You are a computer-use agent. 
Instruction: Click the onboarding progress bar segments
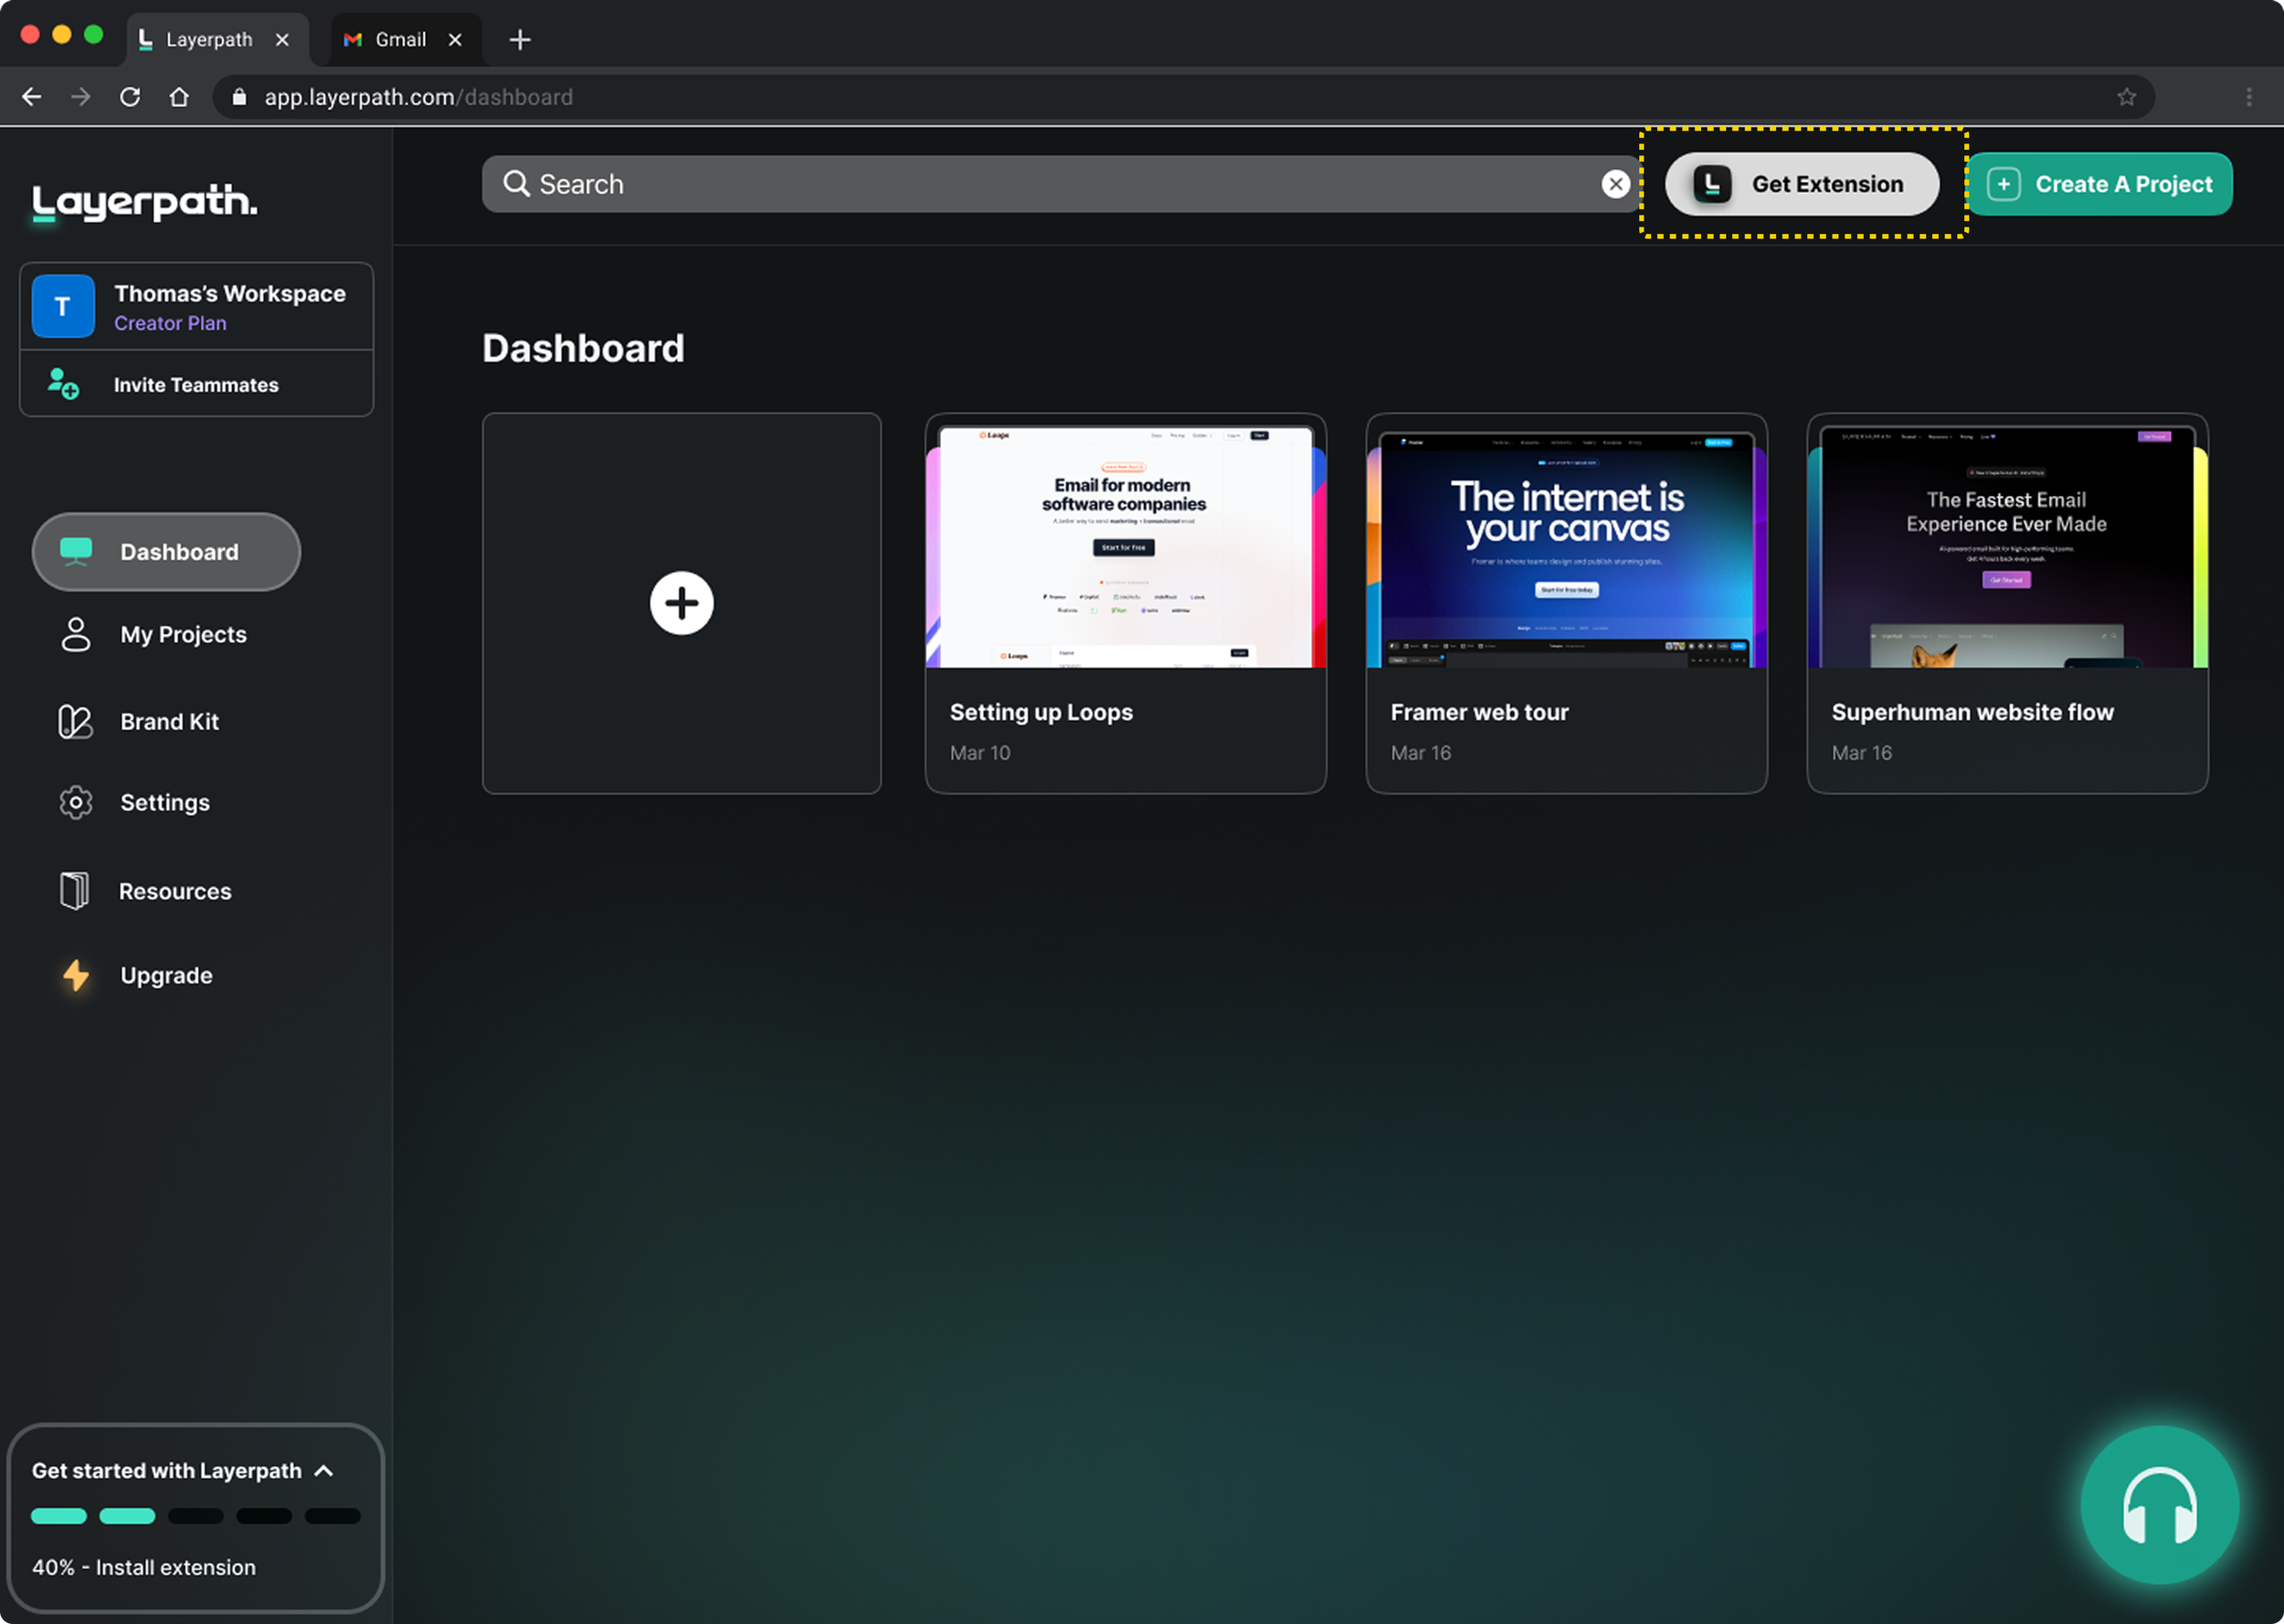196,1516
